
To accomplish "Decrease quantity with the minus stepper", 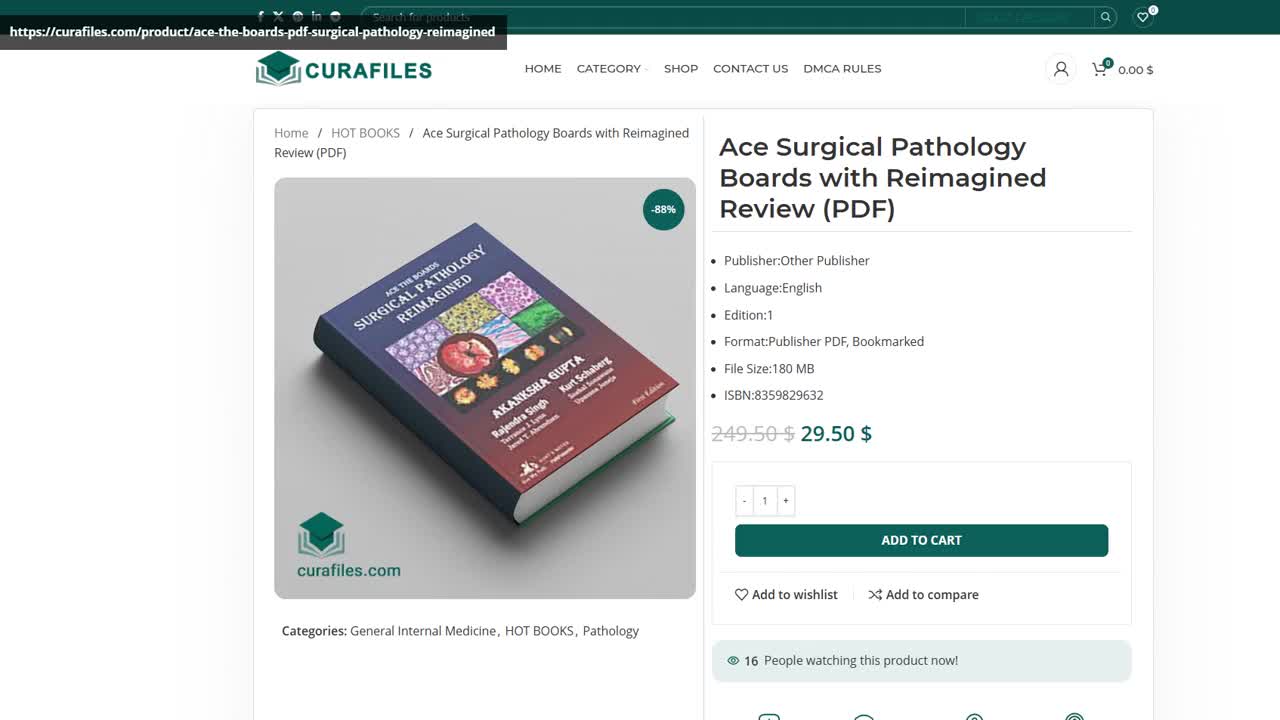I will (744, 500).
